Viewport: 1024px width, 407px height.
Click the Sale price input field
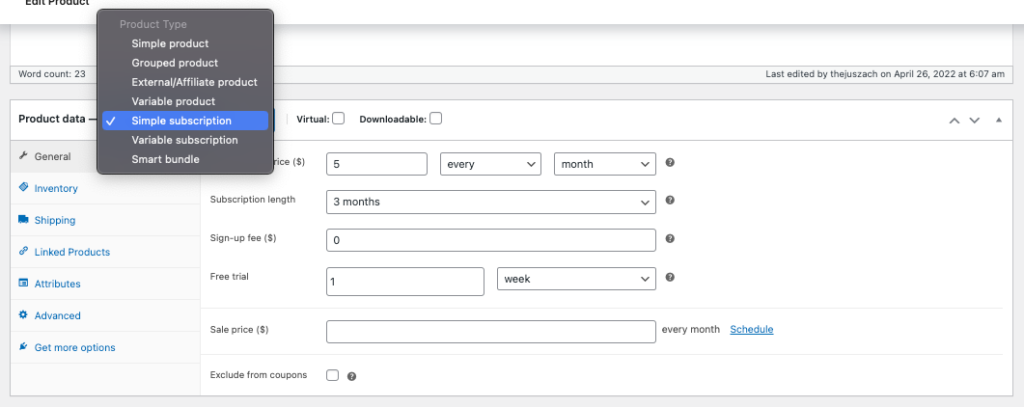pyautogui.click(x=491, y=331)
